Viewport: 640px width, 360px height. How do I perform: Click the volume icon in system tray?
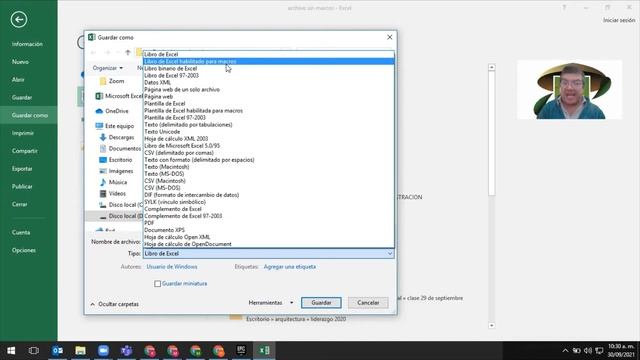pyautogui.click(x=588, y=351)
